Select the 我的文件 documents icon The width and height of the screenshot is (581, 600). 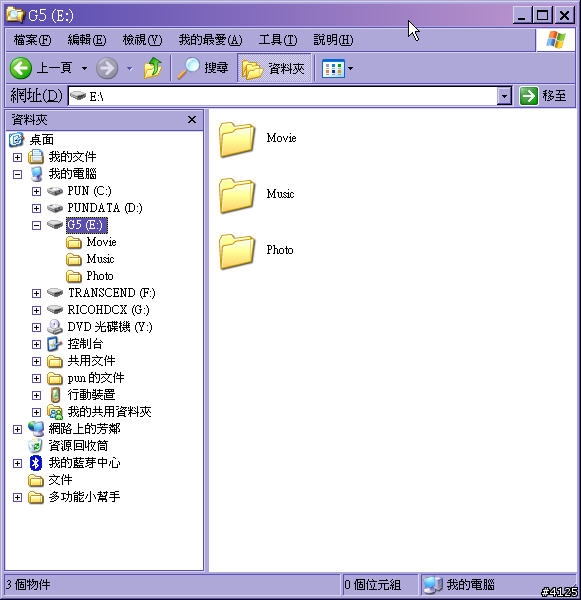click(36, 157)
